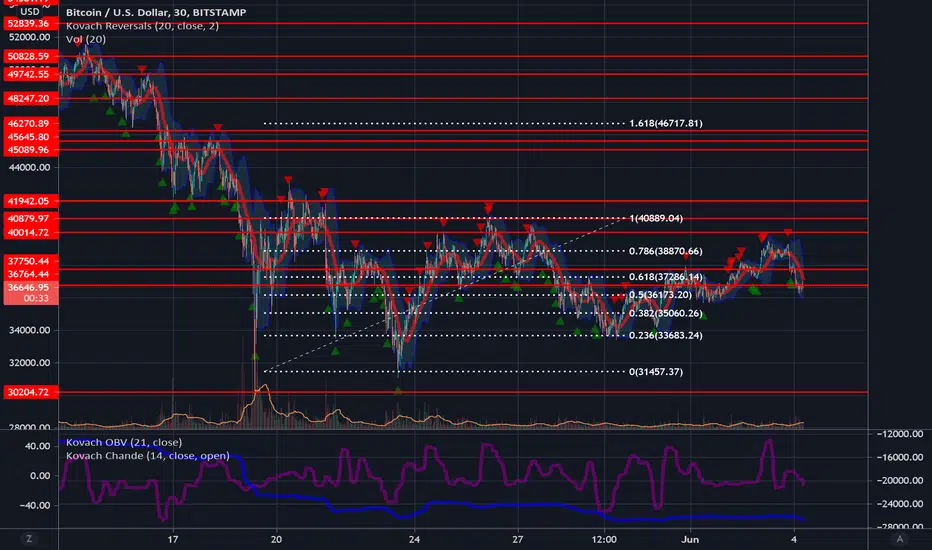Select the Kovach Reversals indicator legend
932x550 pixels.
click(142, 26)
